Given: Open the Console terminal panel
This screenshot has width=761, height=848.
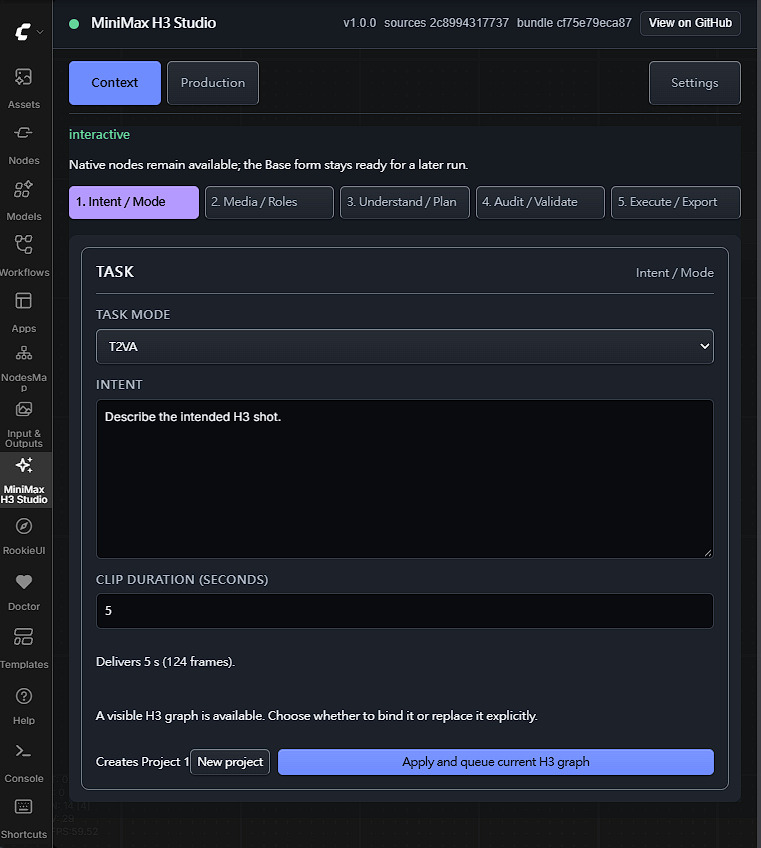Looking at the screenshot, I should [24, 763].
